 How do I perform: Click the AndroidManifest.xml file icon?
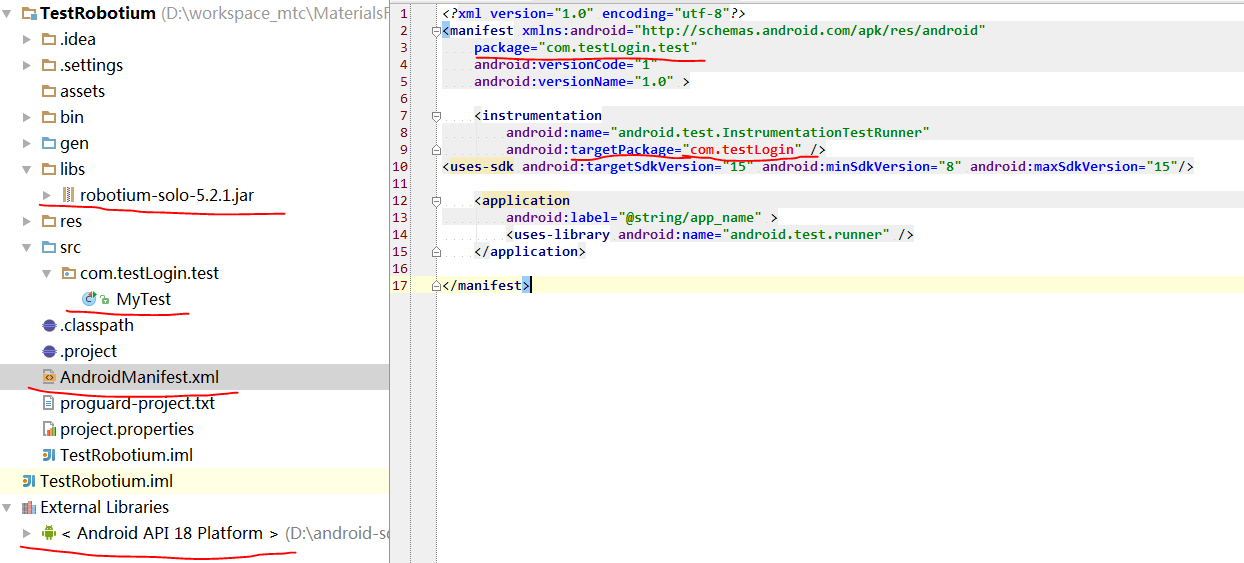coord(49,378)
